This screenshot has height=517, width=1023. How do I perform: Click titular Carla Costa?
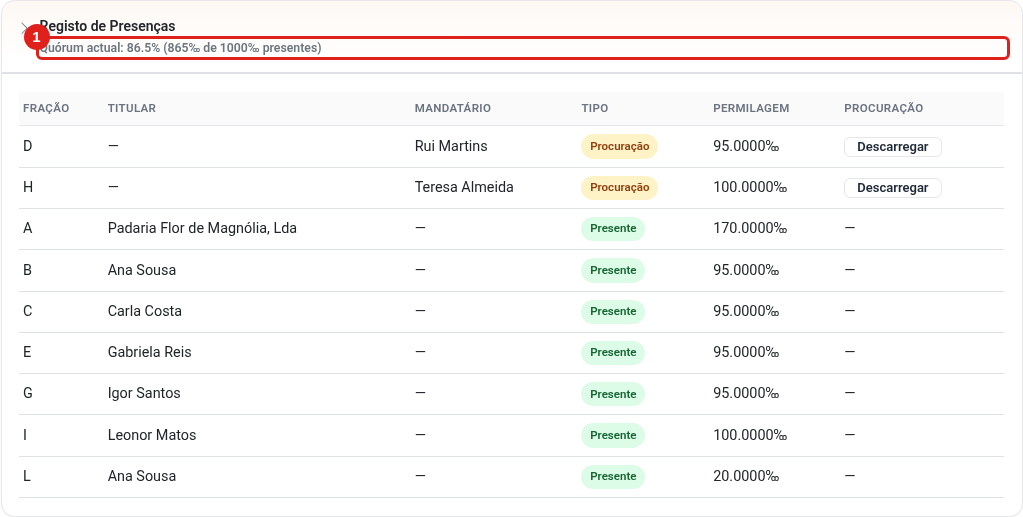pos(145,311)
